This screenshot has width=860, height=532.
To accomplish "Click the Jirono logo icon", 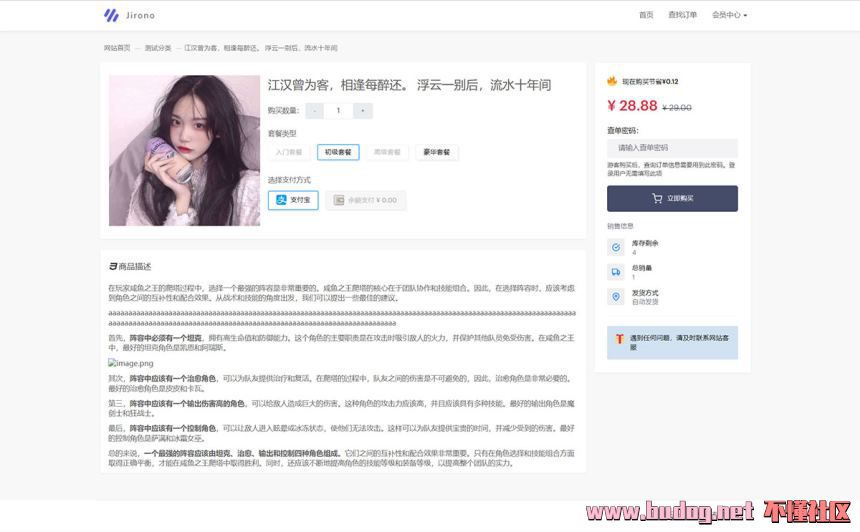I will (111, 15).
